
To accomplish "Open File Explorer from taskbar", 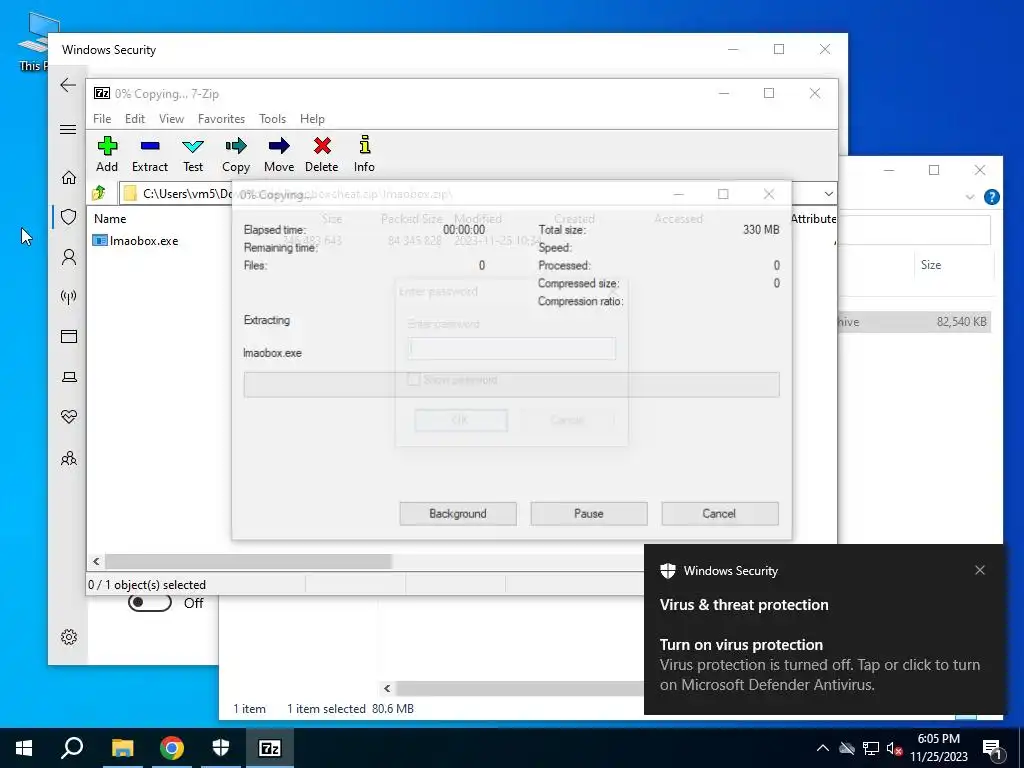I will click(122, 748).
